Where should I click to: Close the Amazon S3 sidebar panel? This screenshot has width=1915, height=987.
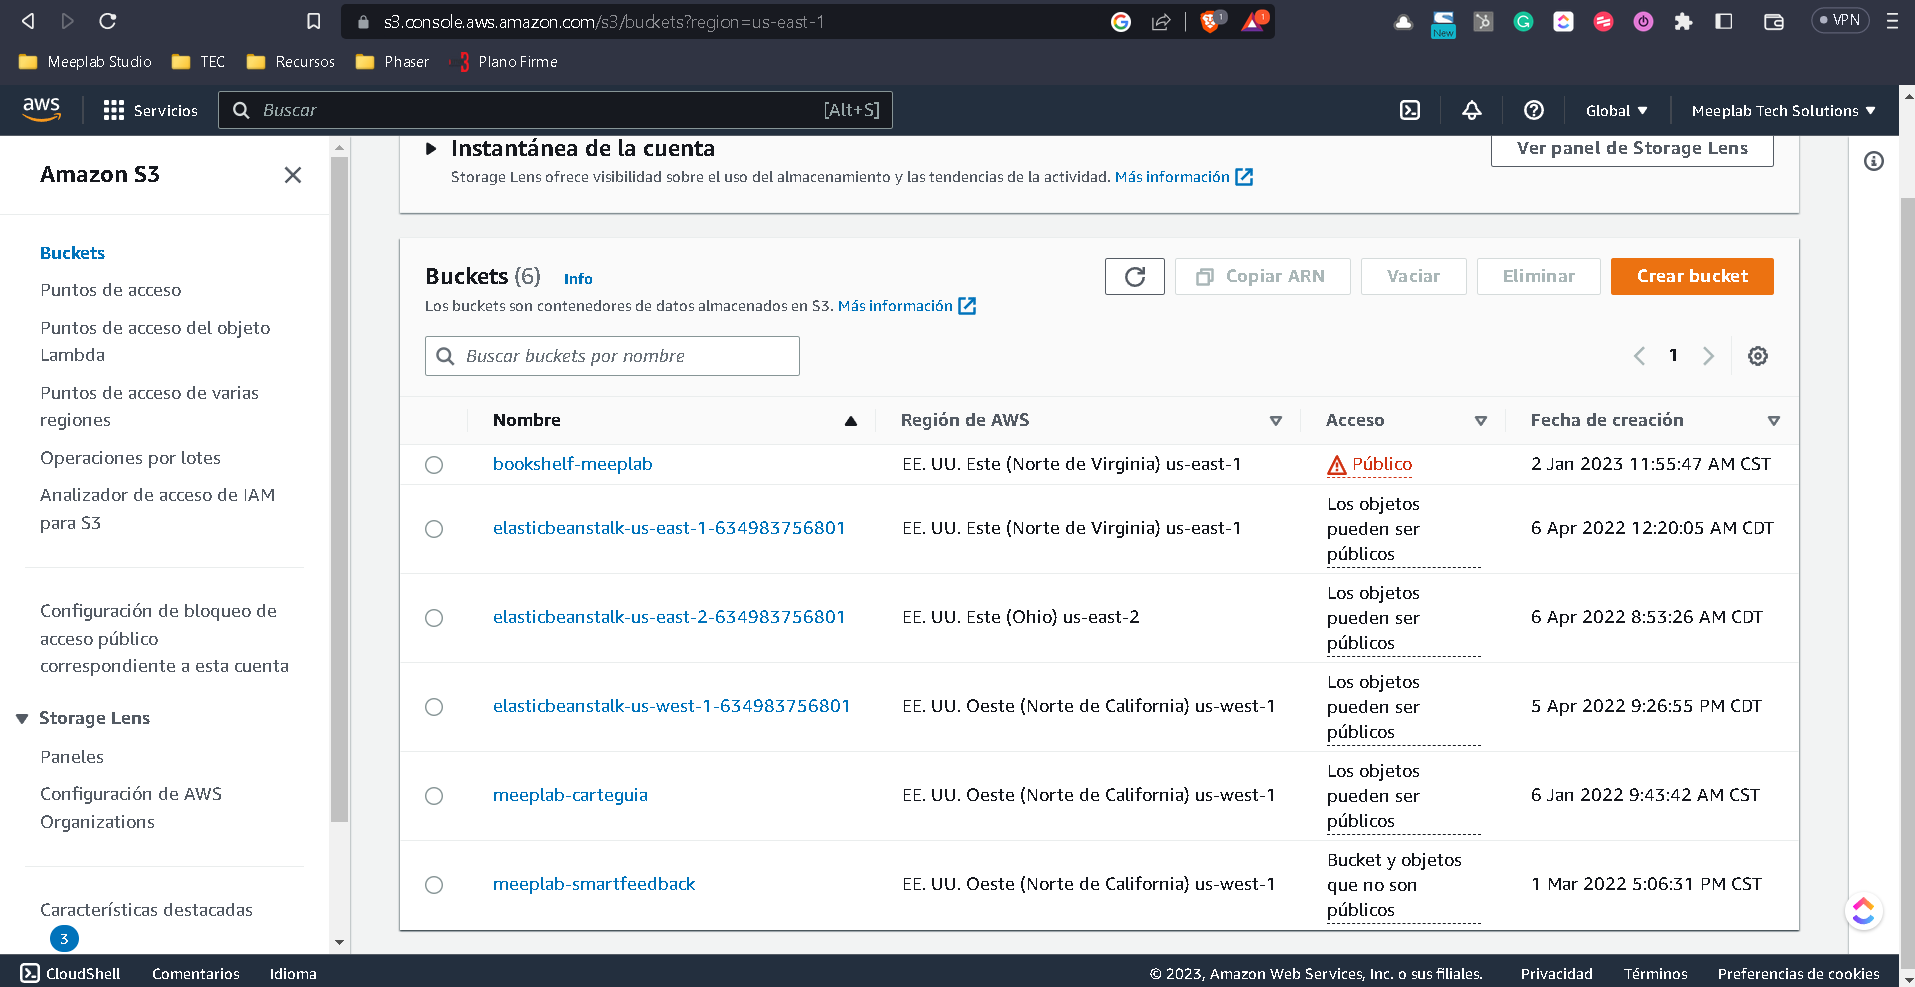point(292,175)
